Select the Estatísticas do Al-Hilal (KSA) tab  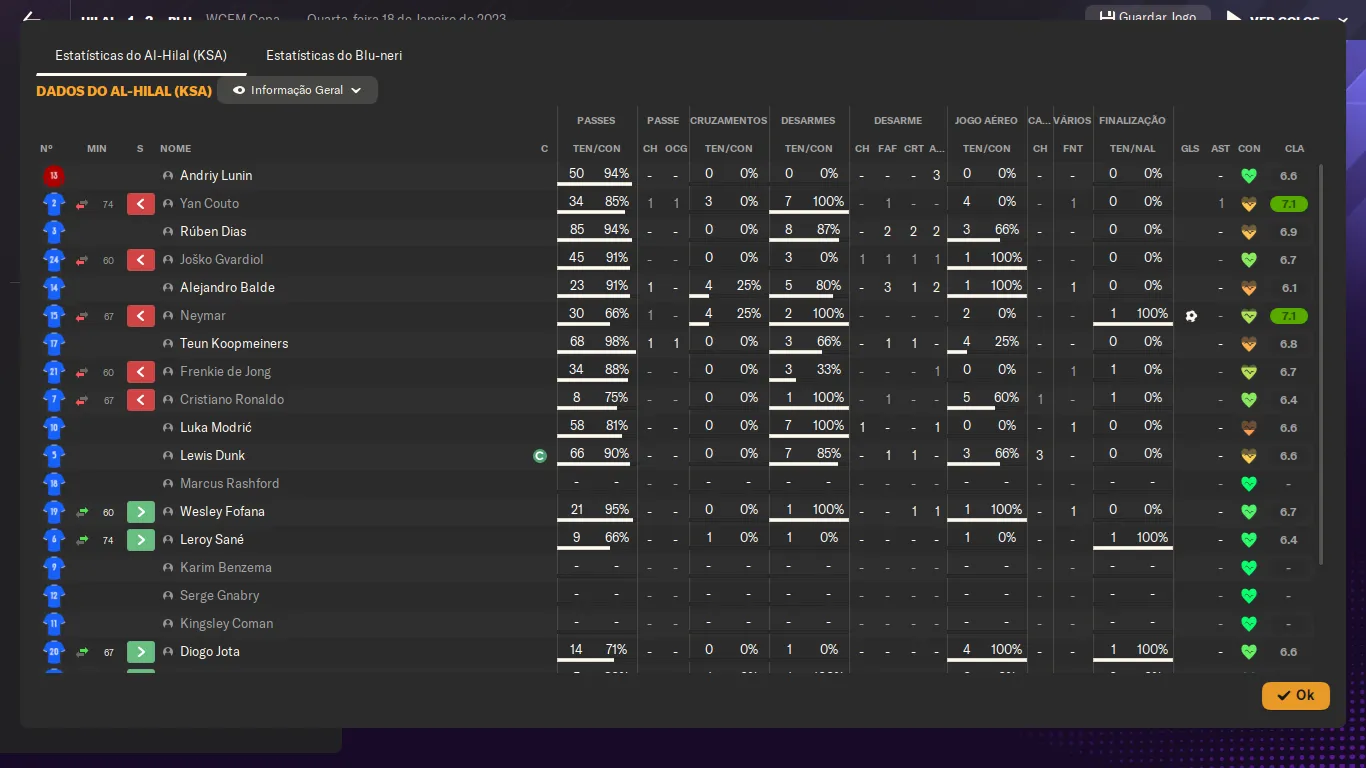(x=141, y=56)
